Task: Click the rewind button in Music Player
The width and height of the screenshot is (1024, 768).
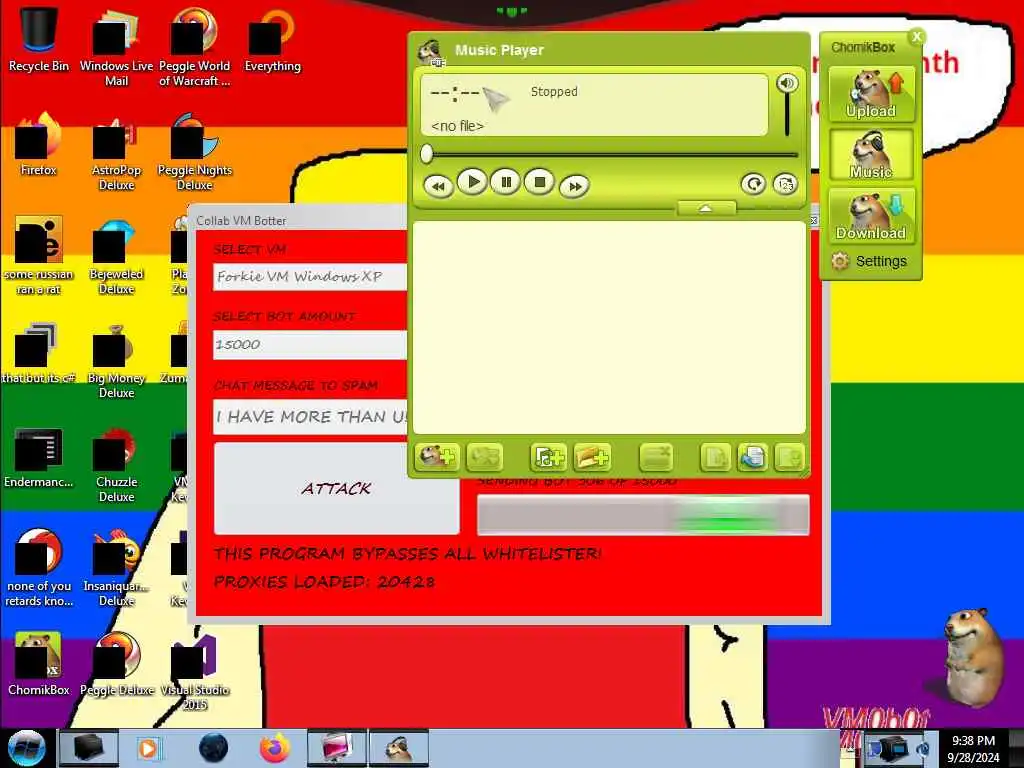Action: (438, 186)
